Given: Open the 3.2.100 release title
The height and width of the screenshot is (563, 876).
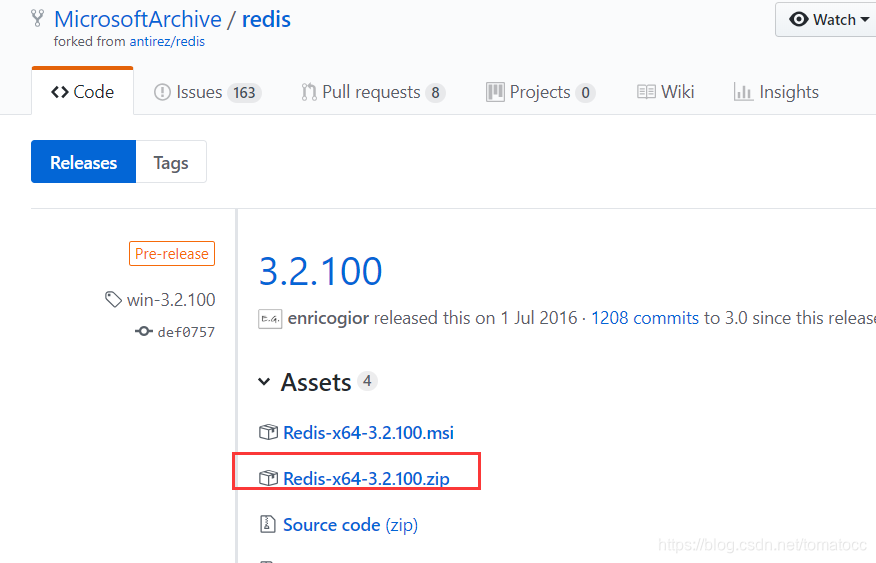Looking at the screenshot, I should pyautogui.click(x=321, y=271).
